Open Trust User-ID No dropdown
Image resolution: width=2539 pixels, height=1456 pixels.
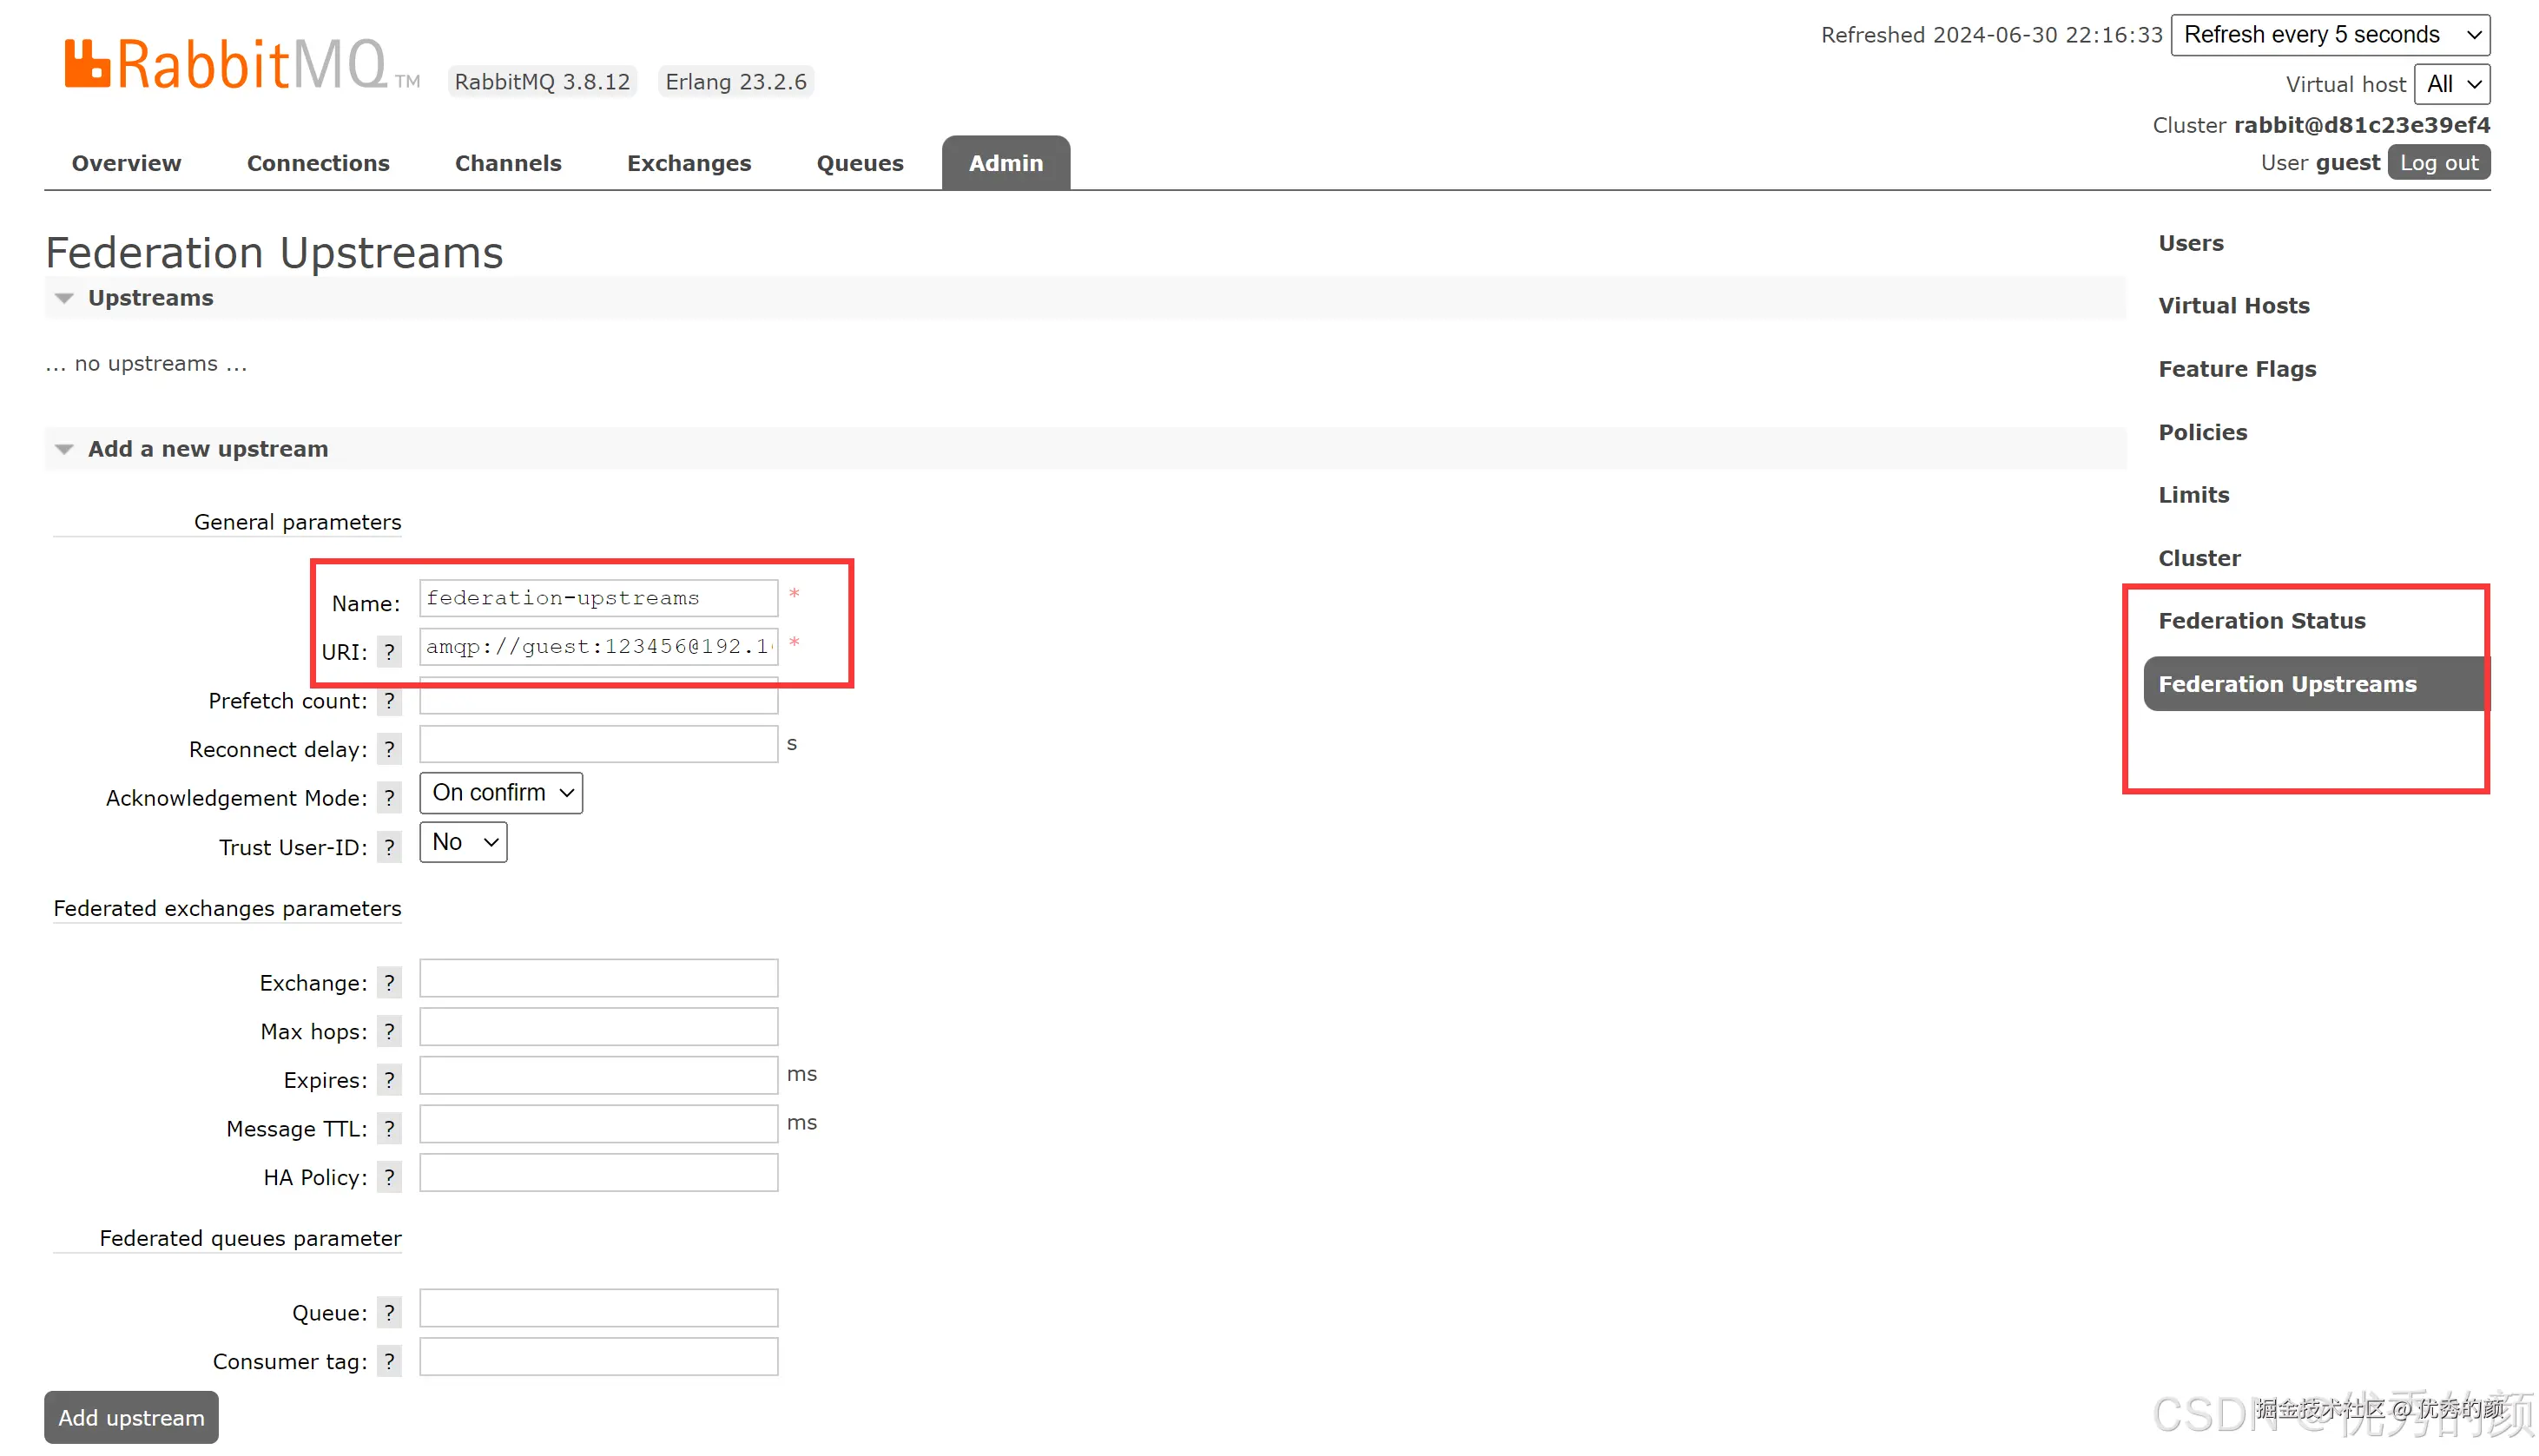tap(463, 842)
